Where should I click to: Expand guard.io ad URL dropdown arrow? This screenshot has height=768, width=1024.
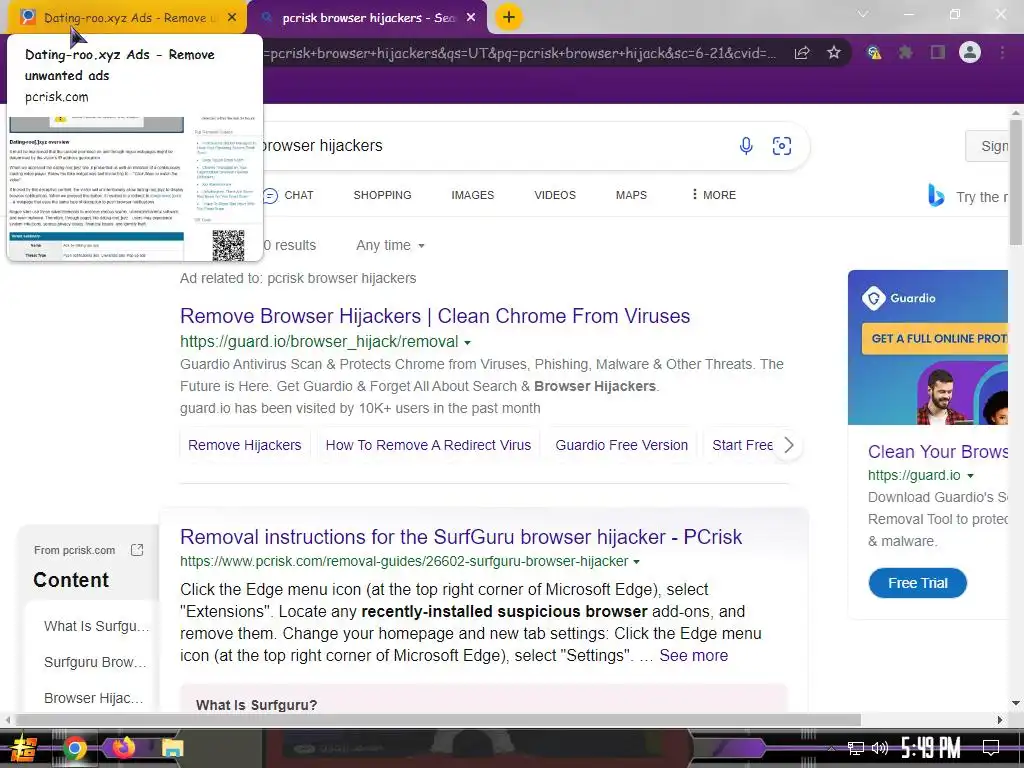point(467,342)
